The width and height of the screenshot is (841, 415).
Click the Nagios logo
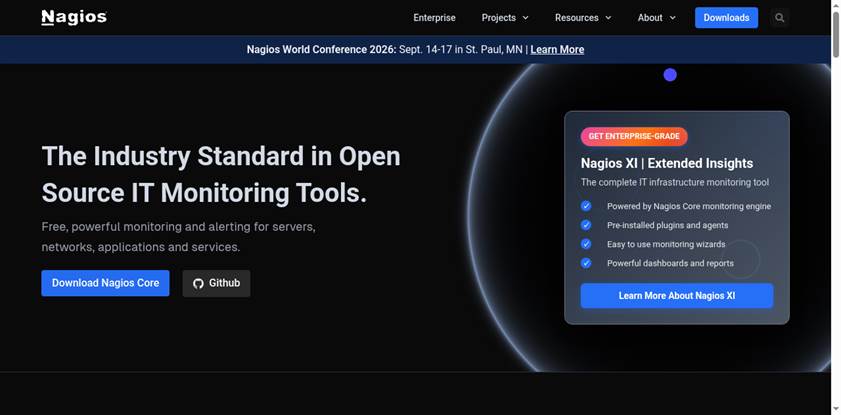coord(74,18)
